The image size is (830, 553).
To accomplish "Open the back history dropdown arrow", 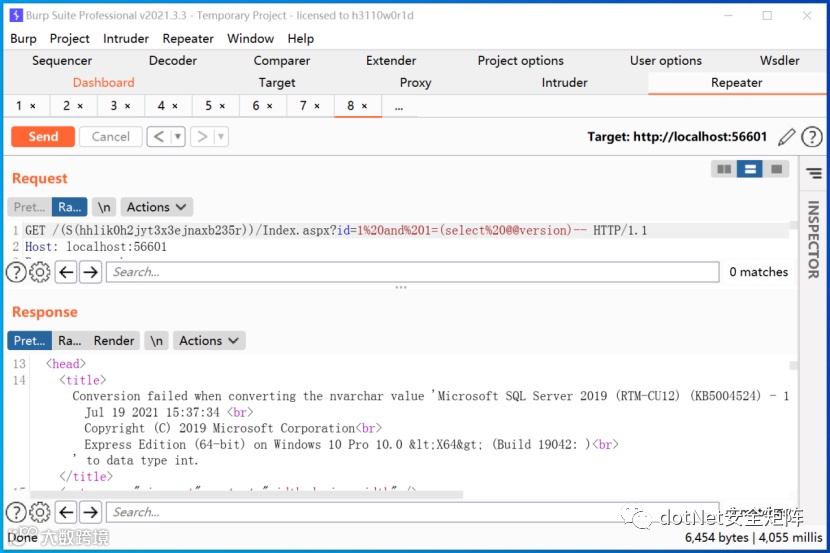I will click(x=178, y=137).
